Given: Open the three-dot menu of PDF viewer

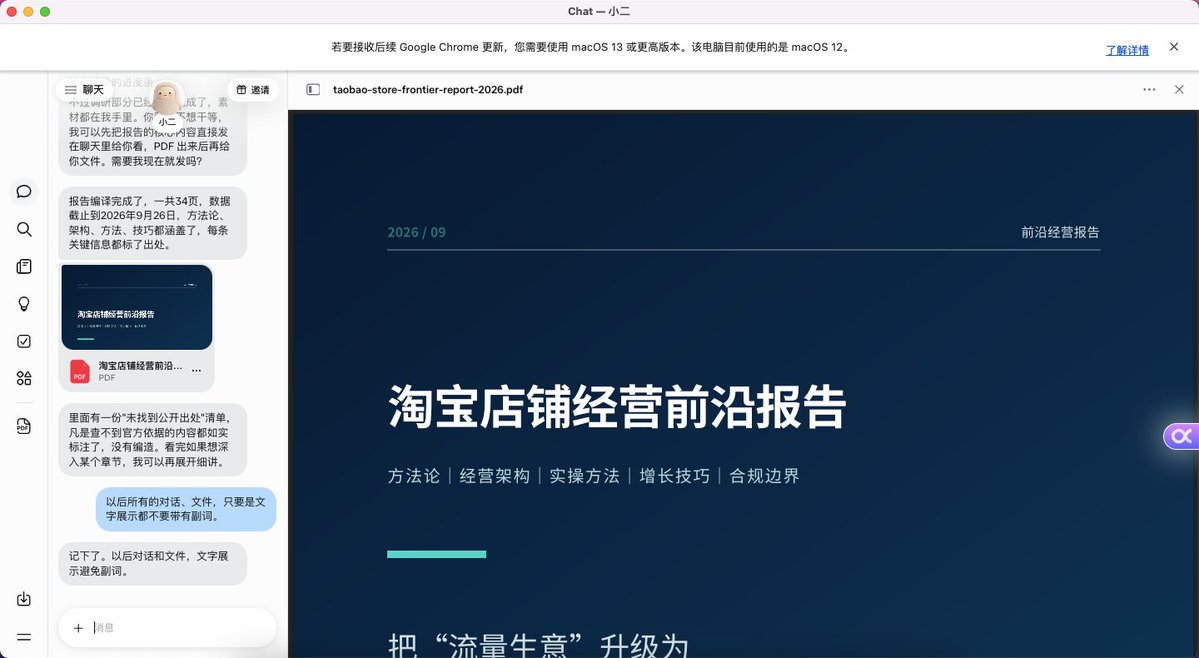Looking at the screenshot, I should 1149,89.
